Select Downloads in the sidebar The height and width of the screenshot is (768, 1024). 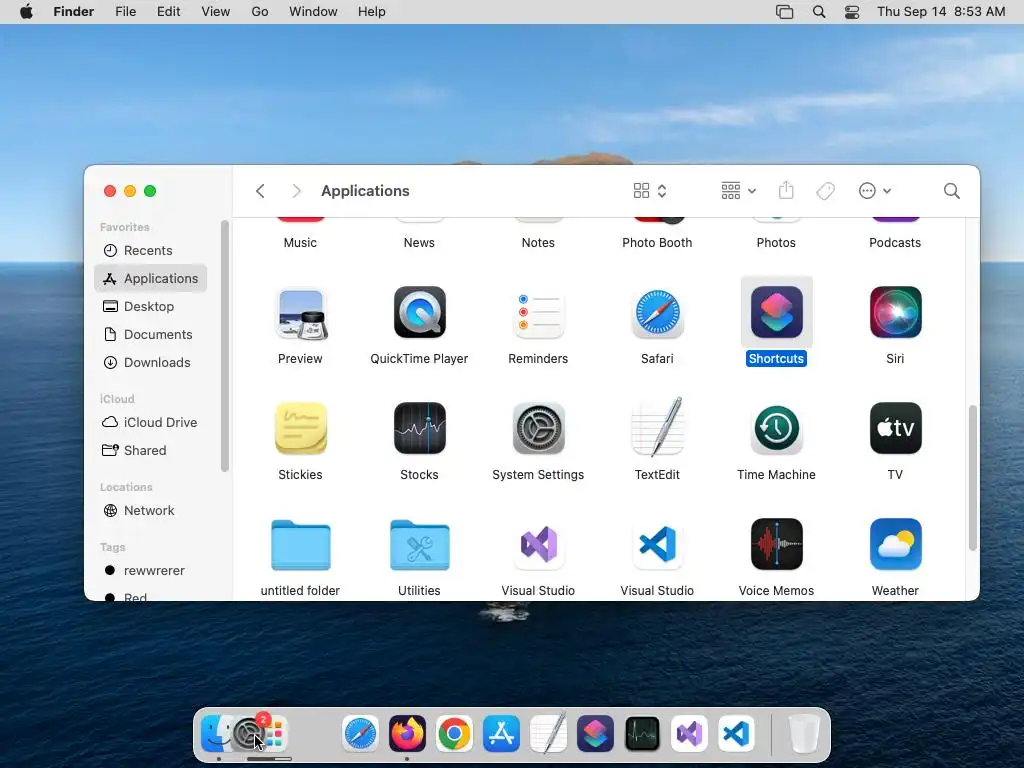pos(150,362)
